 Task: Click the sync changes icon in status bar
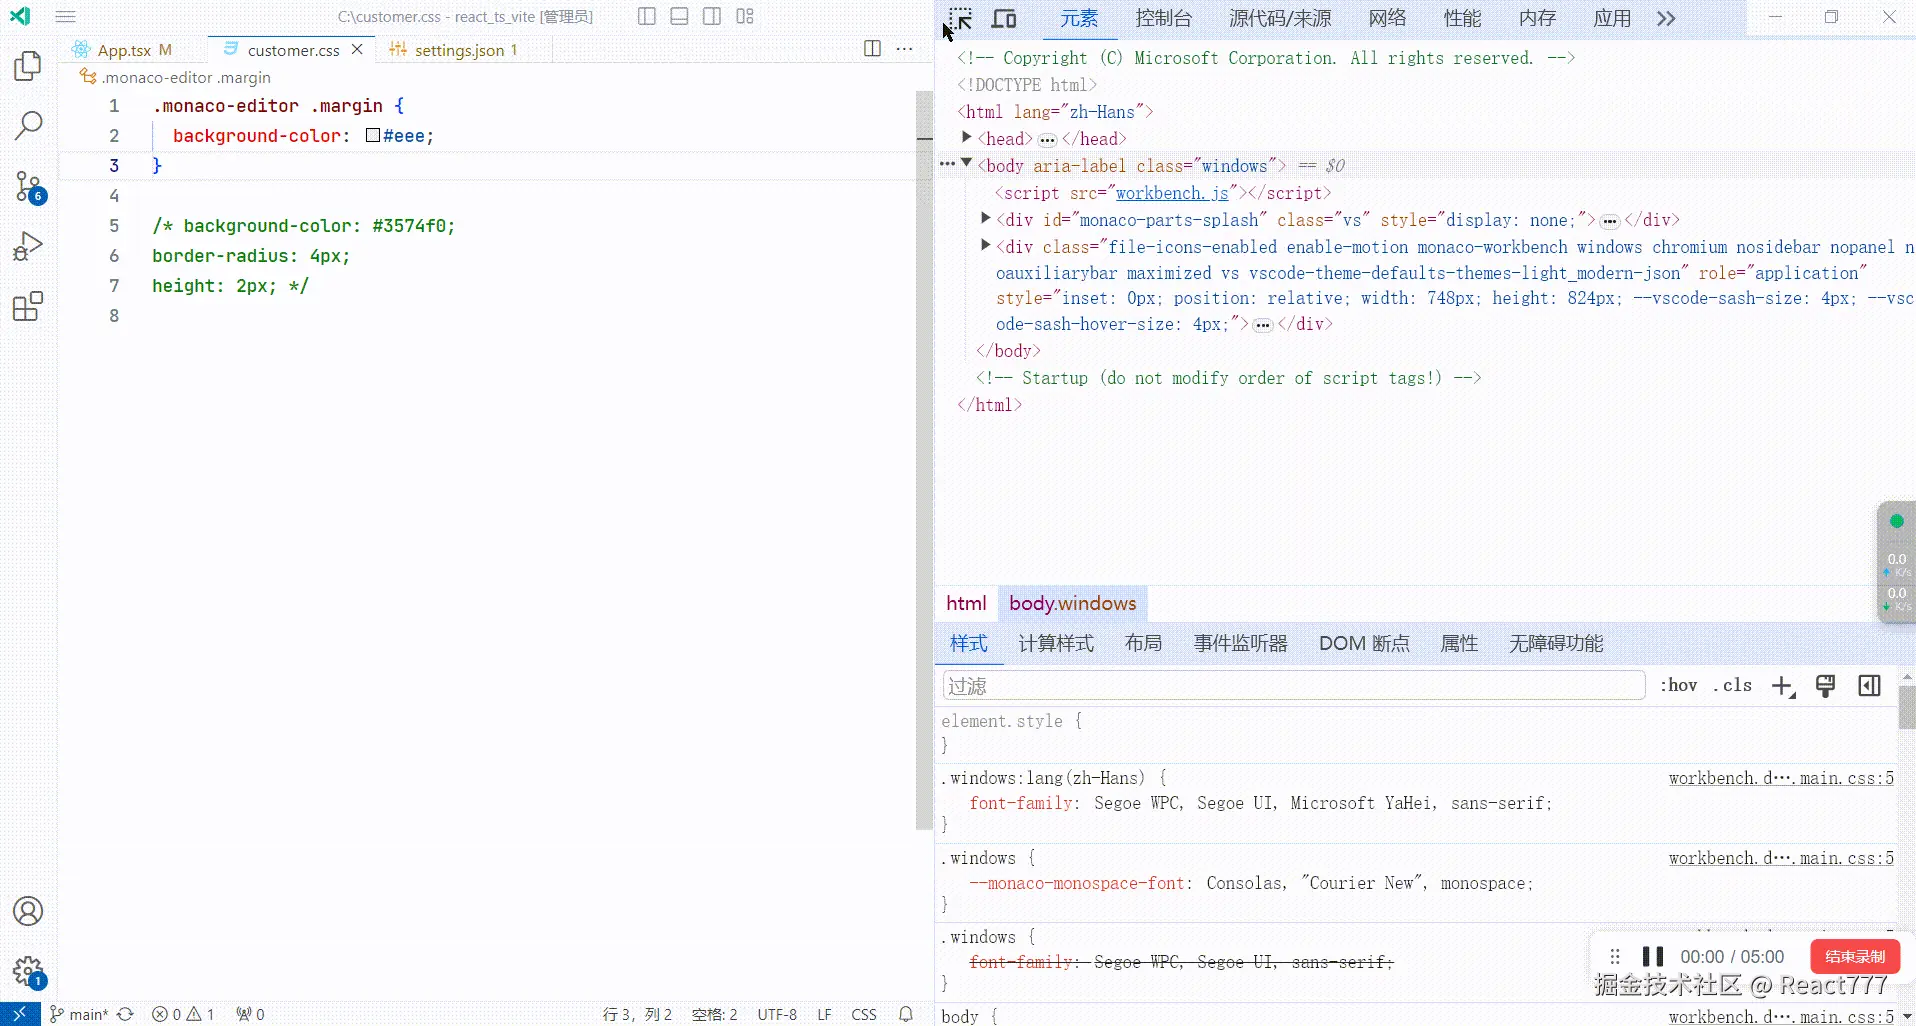point(125,1014)
